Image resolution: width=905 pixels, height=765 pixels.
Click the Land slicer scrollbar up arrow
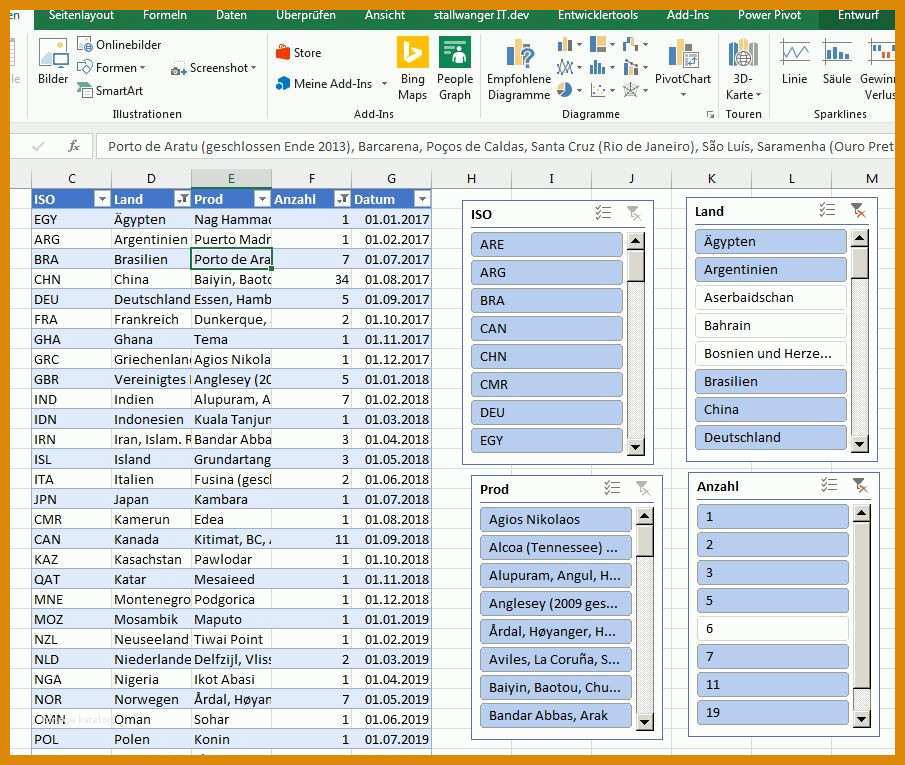pos(859,238)
